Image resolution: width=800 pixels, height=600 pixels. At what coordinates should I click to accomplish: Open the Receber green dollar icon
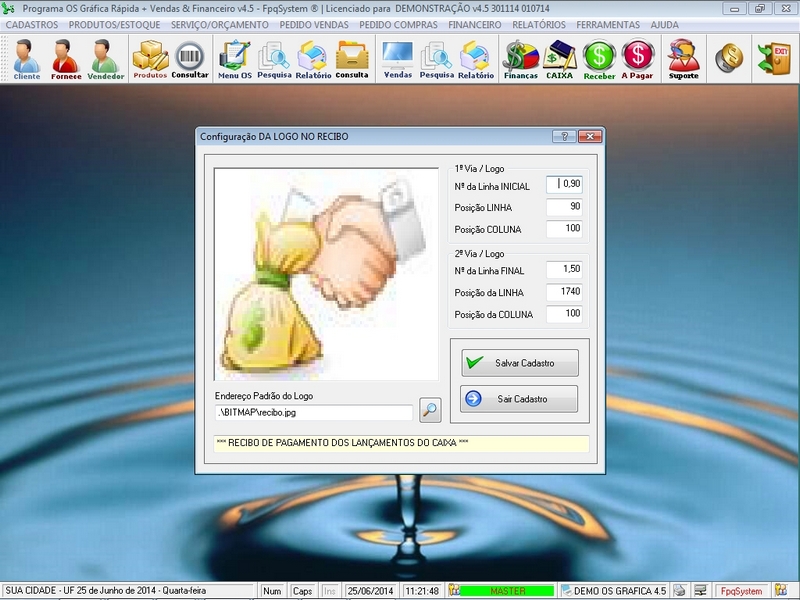click(x=599, y=59)
